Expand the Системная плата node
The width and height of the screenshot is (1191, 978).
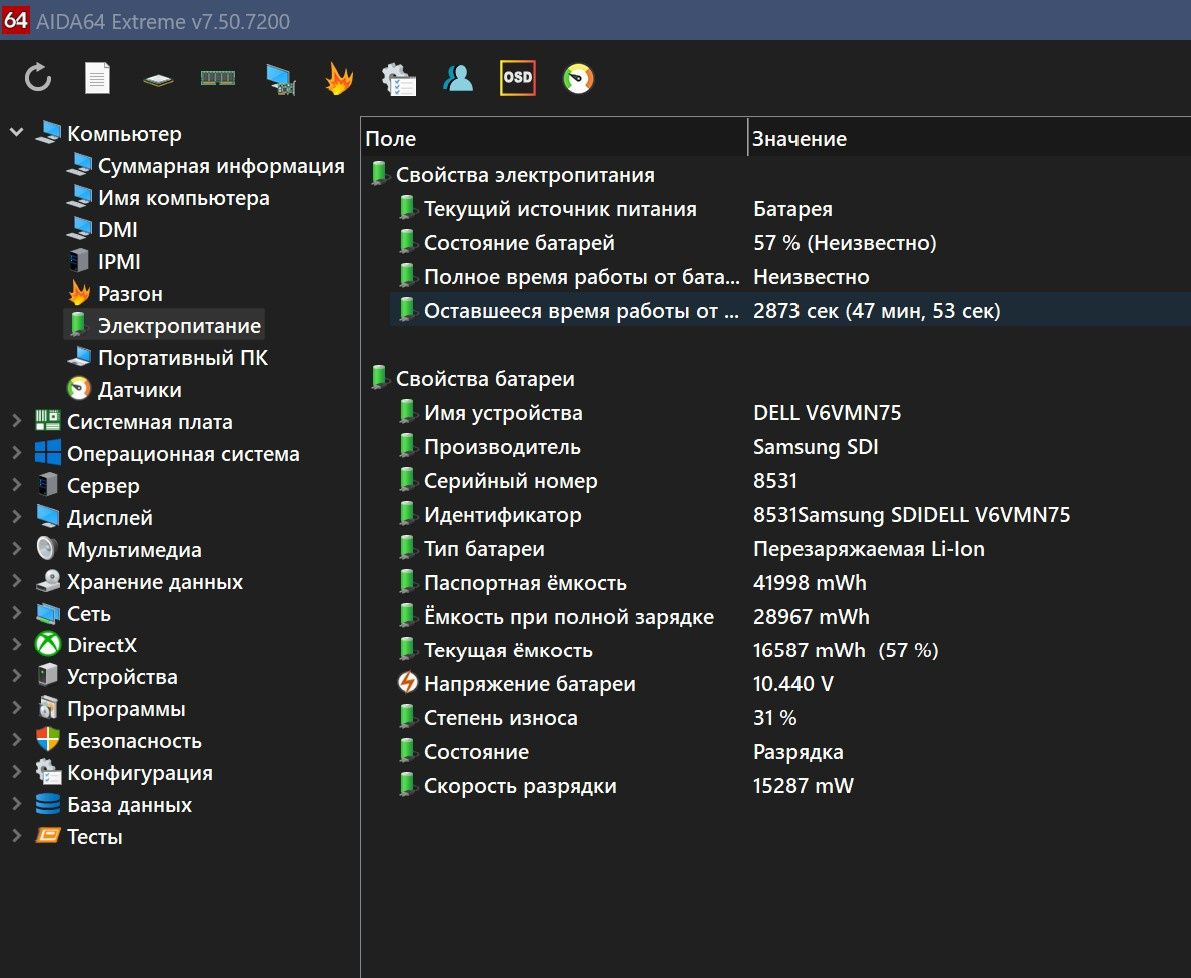(16, 421)
